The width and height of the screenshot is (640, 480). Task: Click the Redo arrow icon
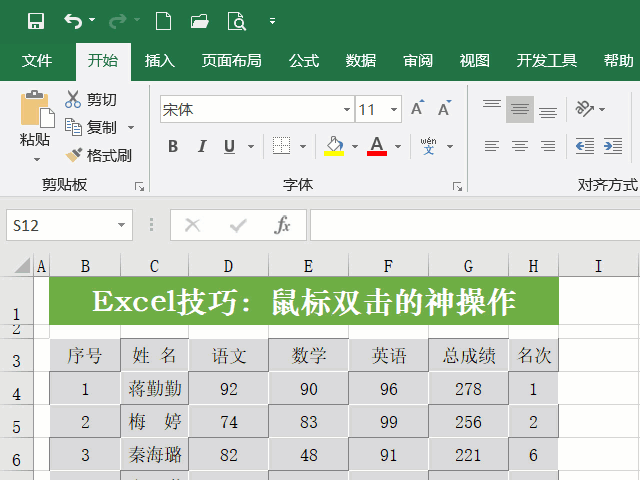[118, 21]
